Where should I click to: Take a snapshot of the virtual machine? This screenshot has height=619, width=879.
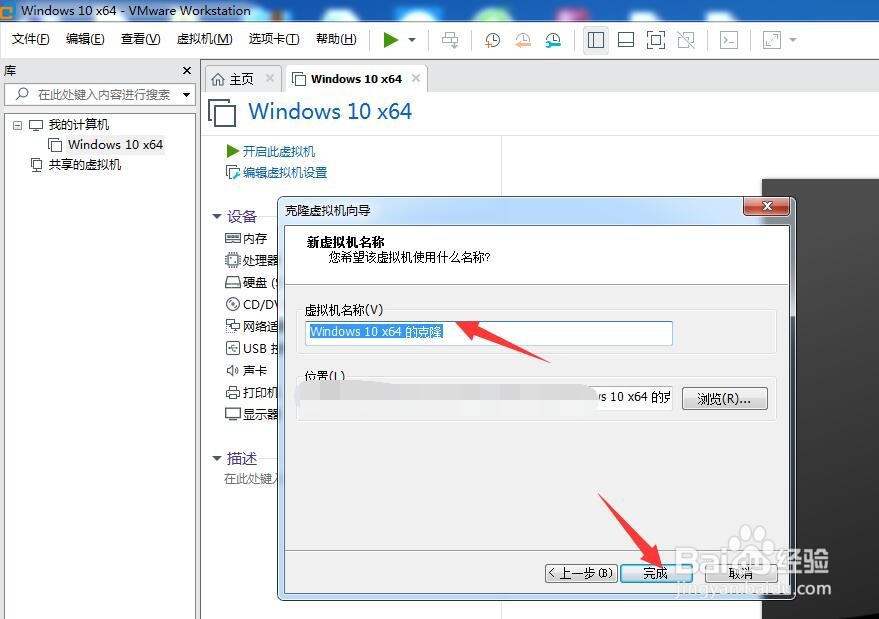491,40
